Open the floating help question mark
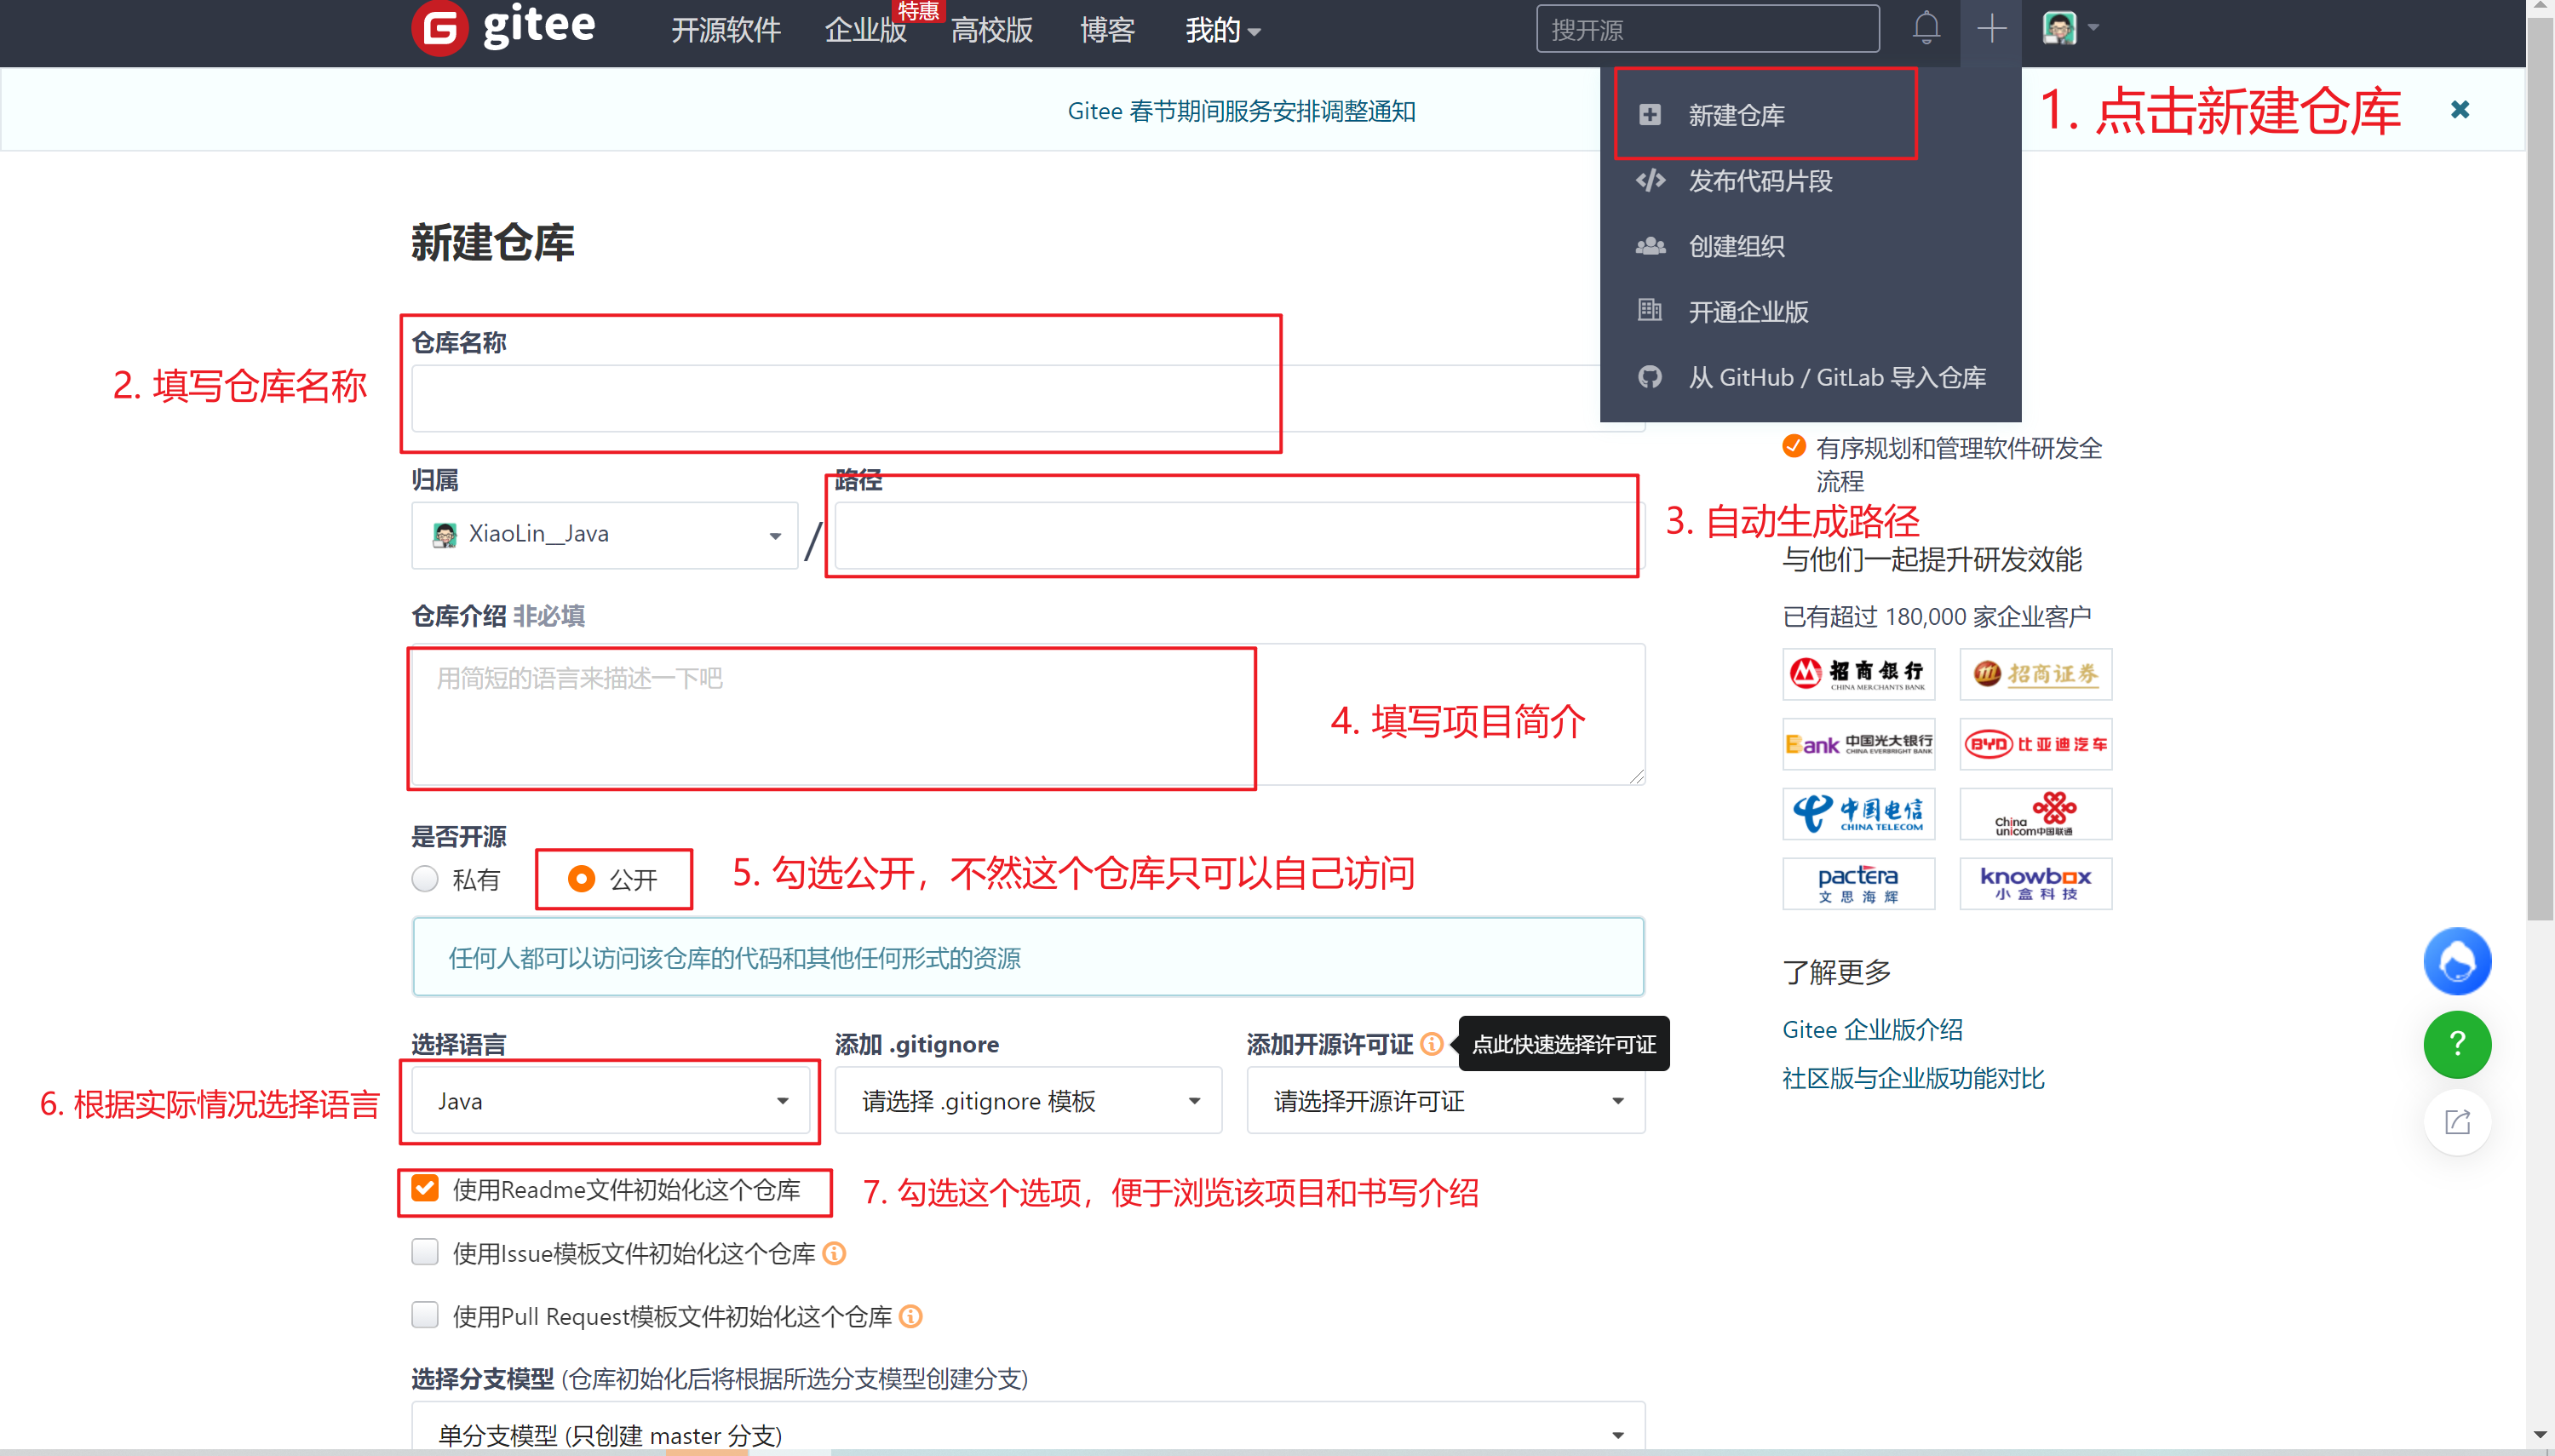The image size is (2555, 1456). [x=2458, y=1044]
